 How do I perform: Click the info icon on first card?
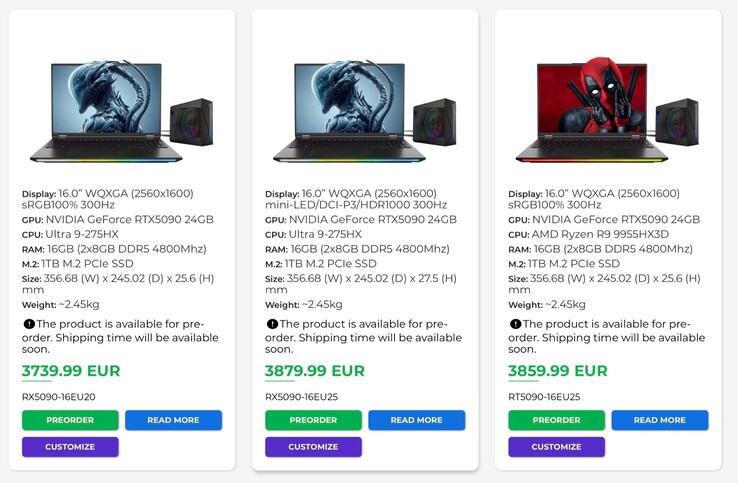click(x=28, y=324)
